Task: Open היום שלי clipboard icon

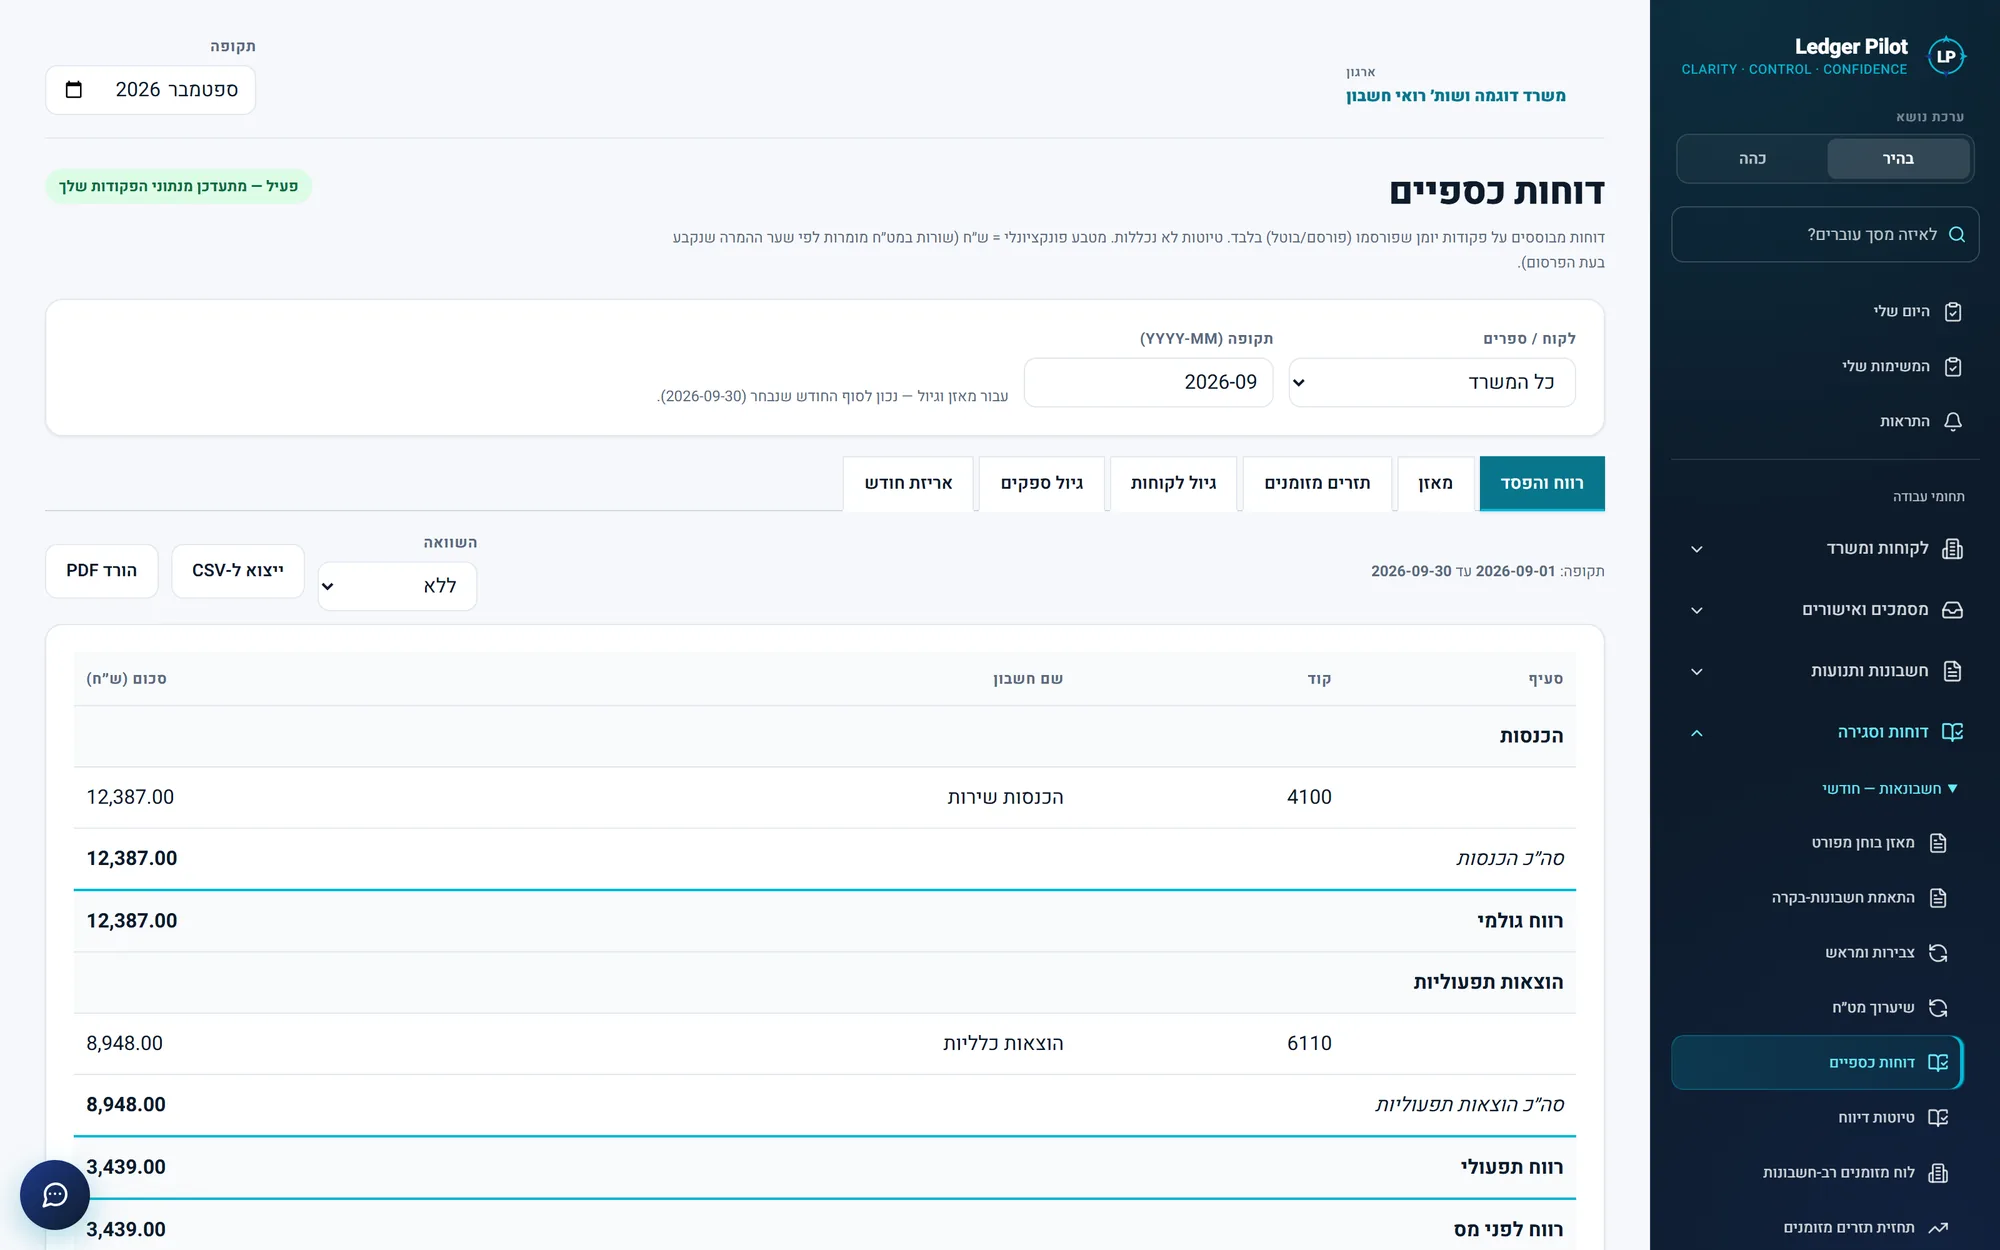Action: tap(1953, 312)
